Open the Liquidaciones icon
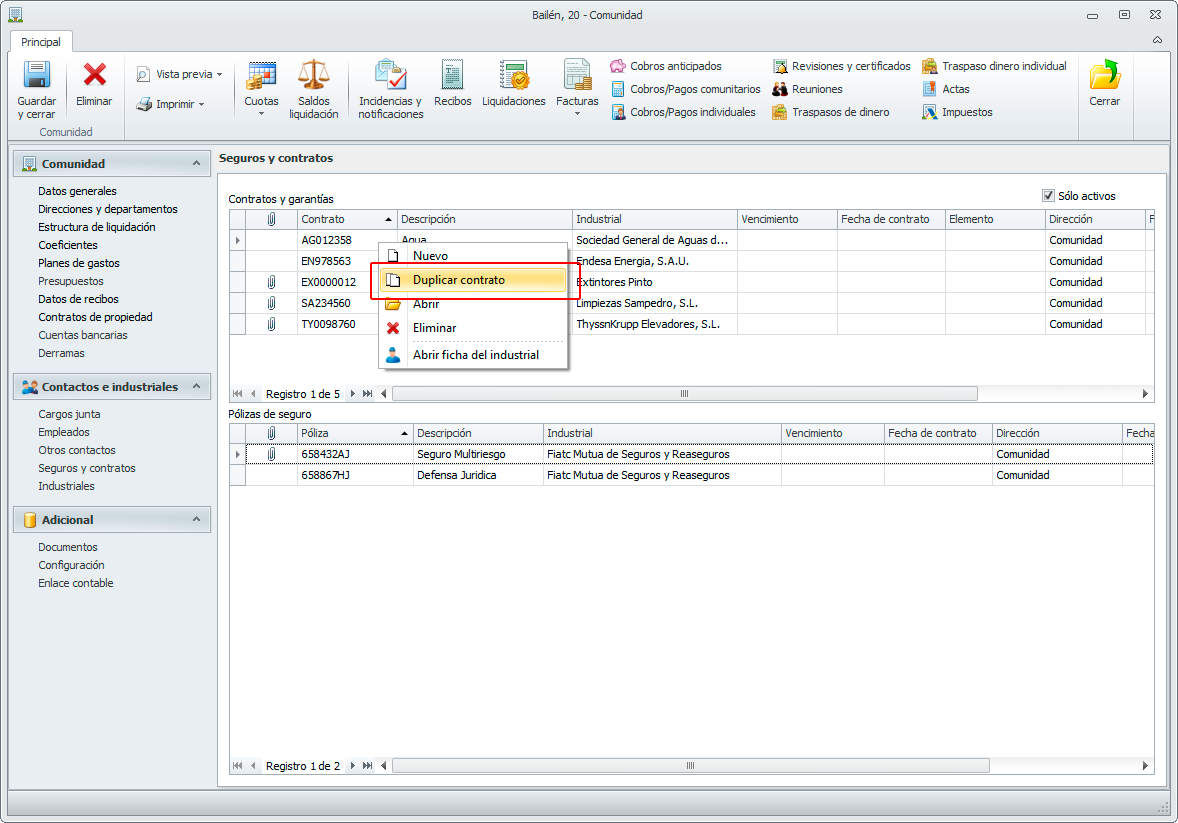This screenshot has height=823, width=1178. (x=514, y=75)
